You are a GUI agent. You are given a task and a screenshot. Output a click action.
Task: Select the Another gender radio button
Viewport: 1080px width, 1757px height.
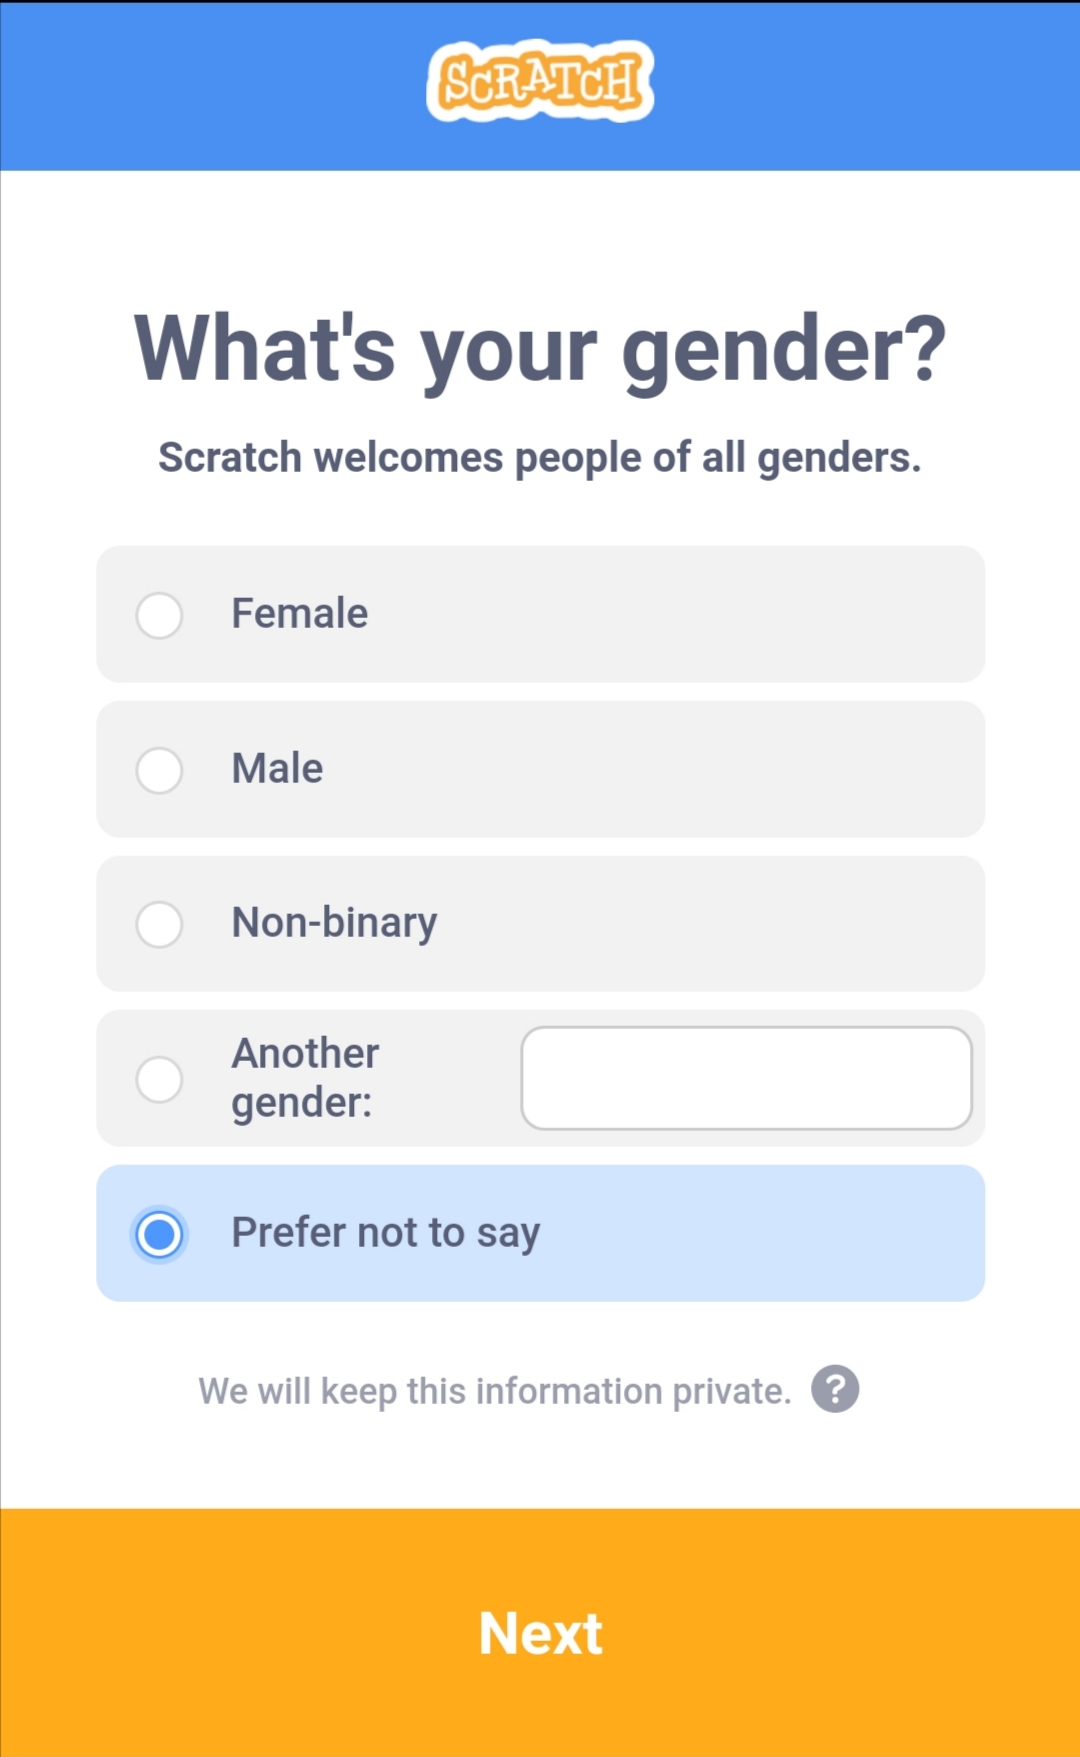159,1079
